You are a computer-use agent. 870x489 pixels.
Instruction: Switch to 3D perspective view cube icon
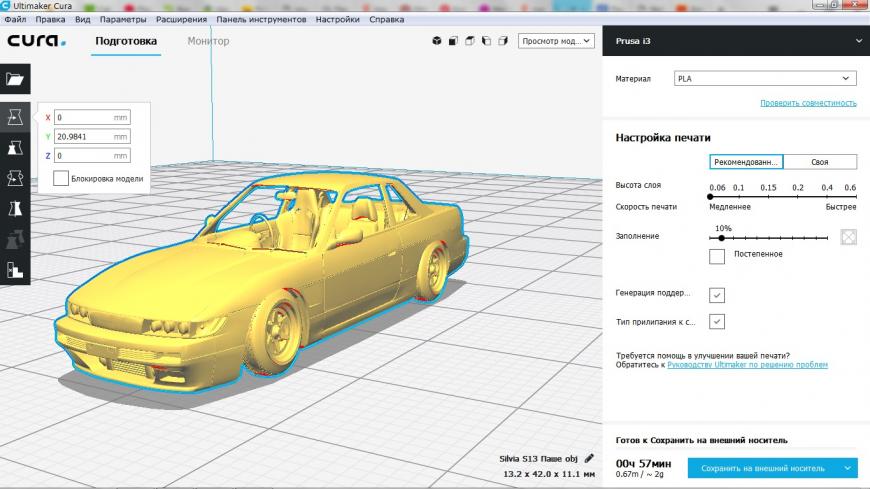437,41
